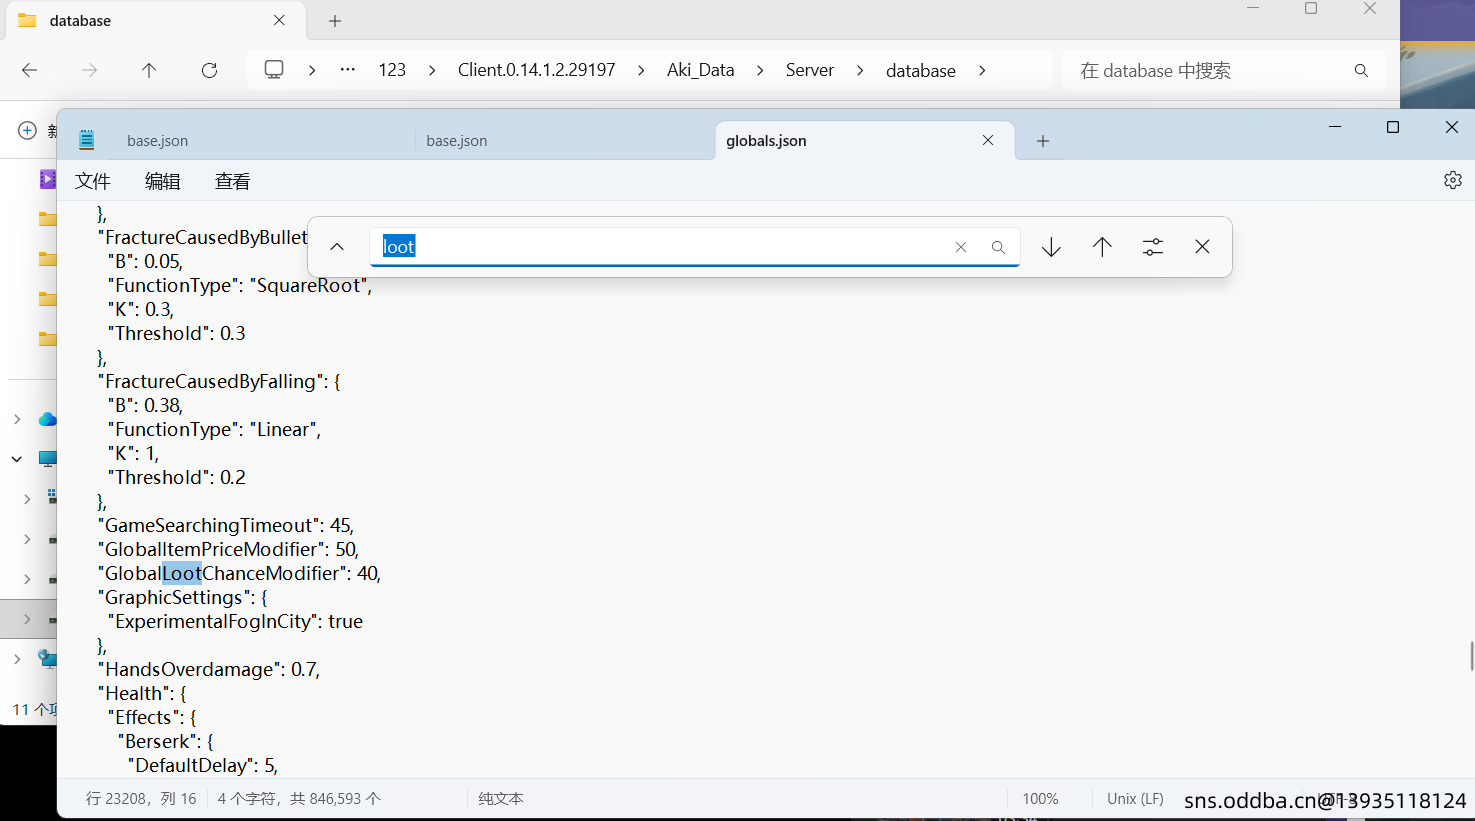This screenshot has width=1475, height=821.
Task: Expand the breadcrumb after database folder
Action: point(982,70)
